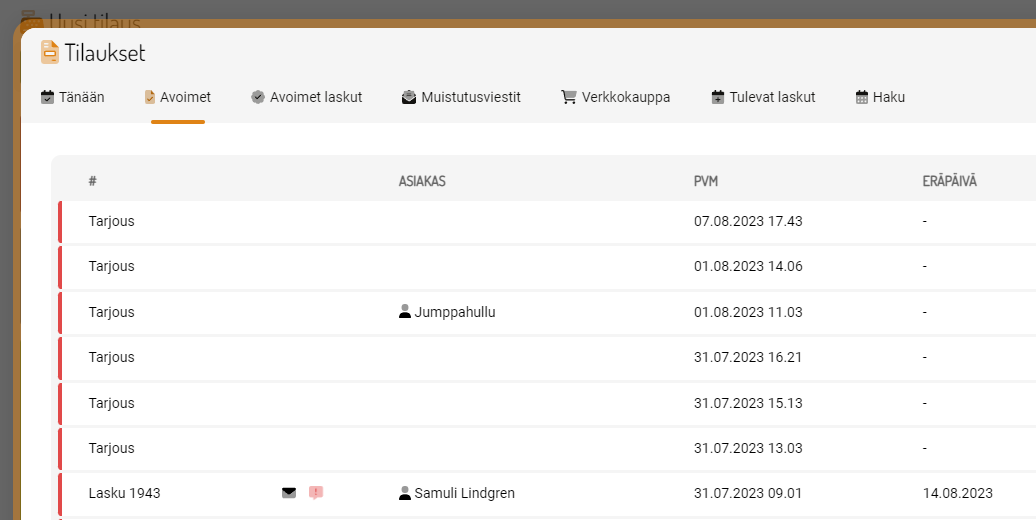
Task: Open the Haku search tab
Action: click(880, 98)
